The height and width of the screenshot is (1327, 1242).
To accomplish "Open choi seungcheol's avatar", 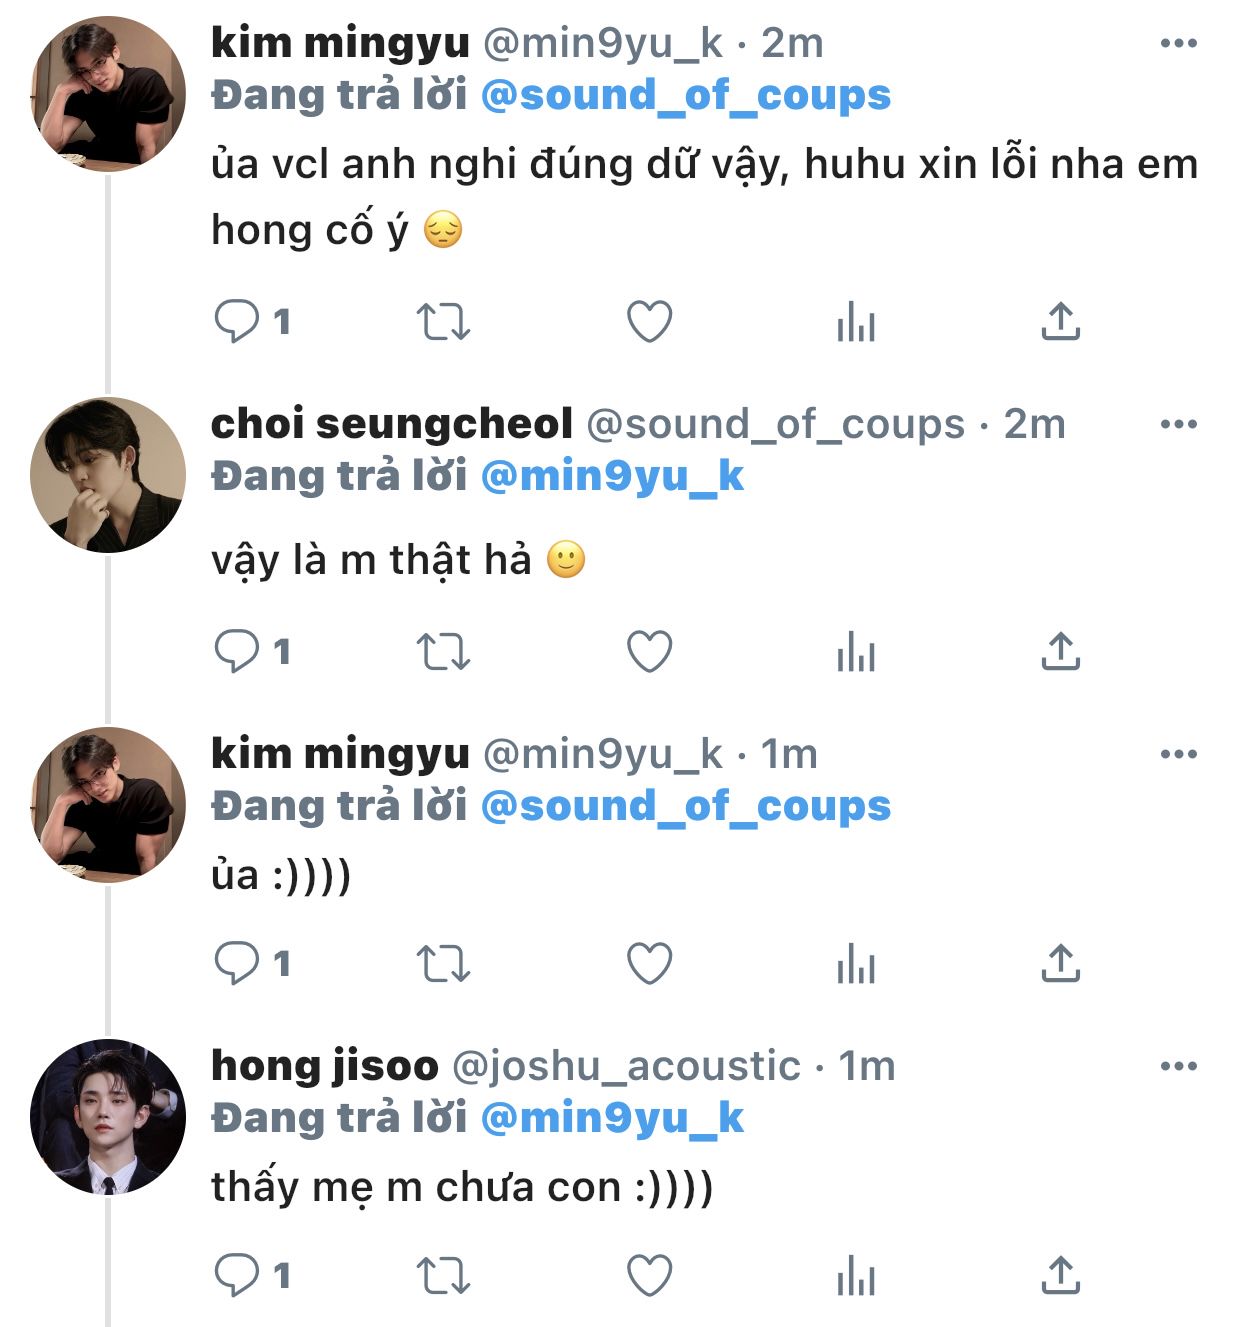I will click(108, 475).
